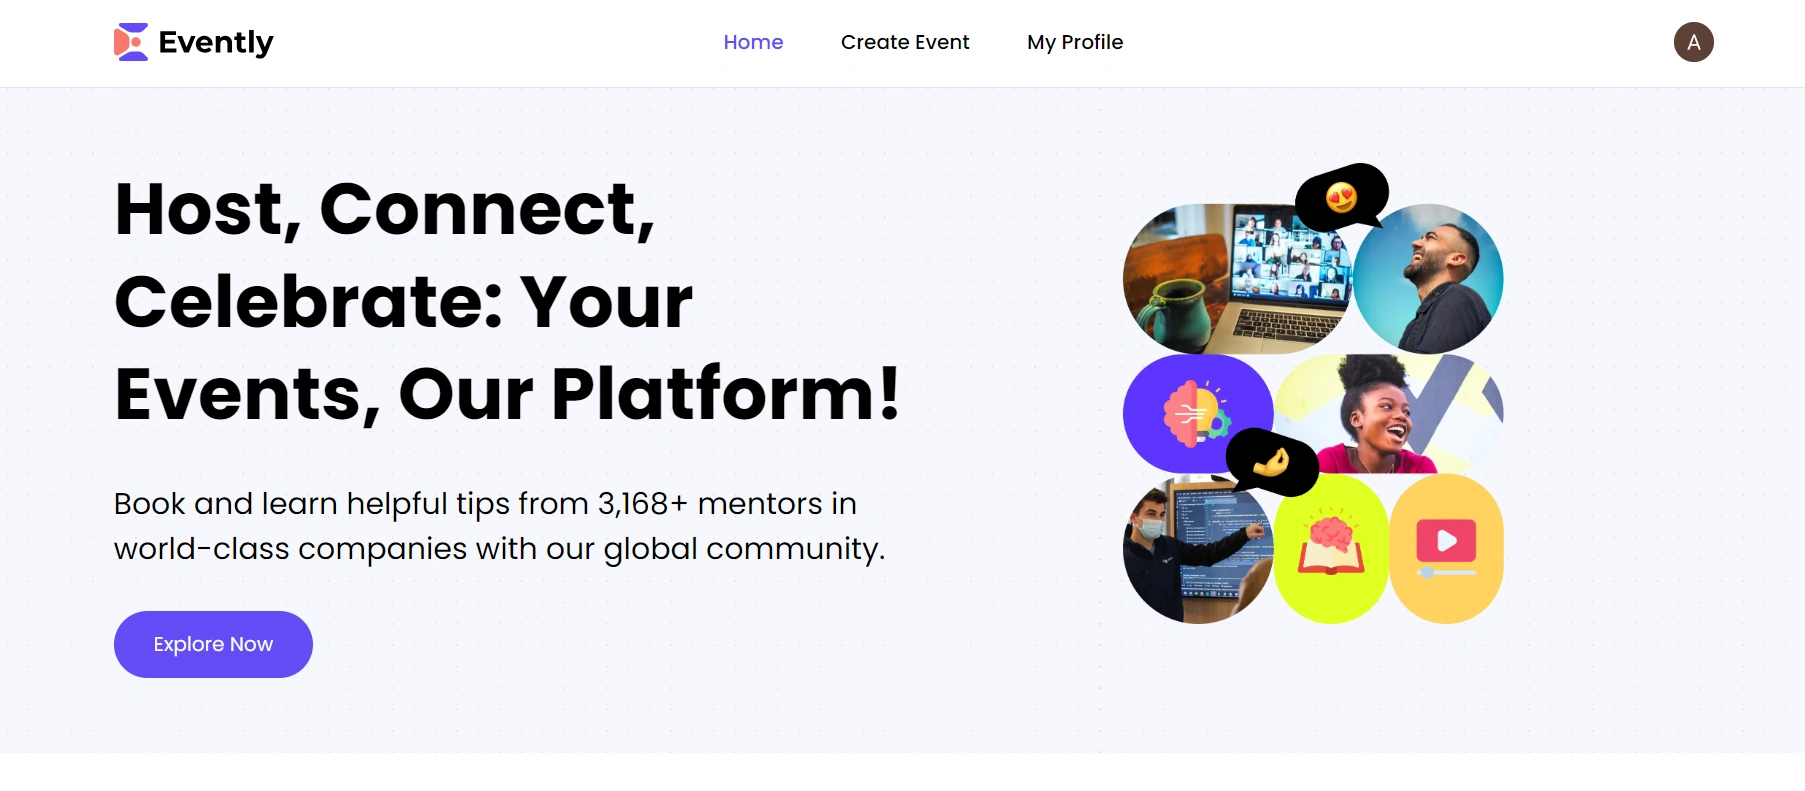1805x791 pixels.
Task: Open the user avatar "A" menu
Action: [x=1693, y=42]
